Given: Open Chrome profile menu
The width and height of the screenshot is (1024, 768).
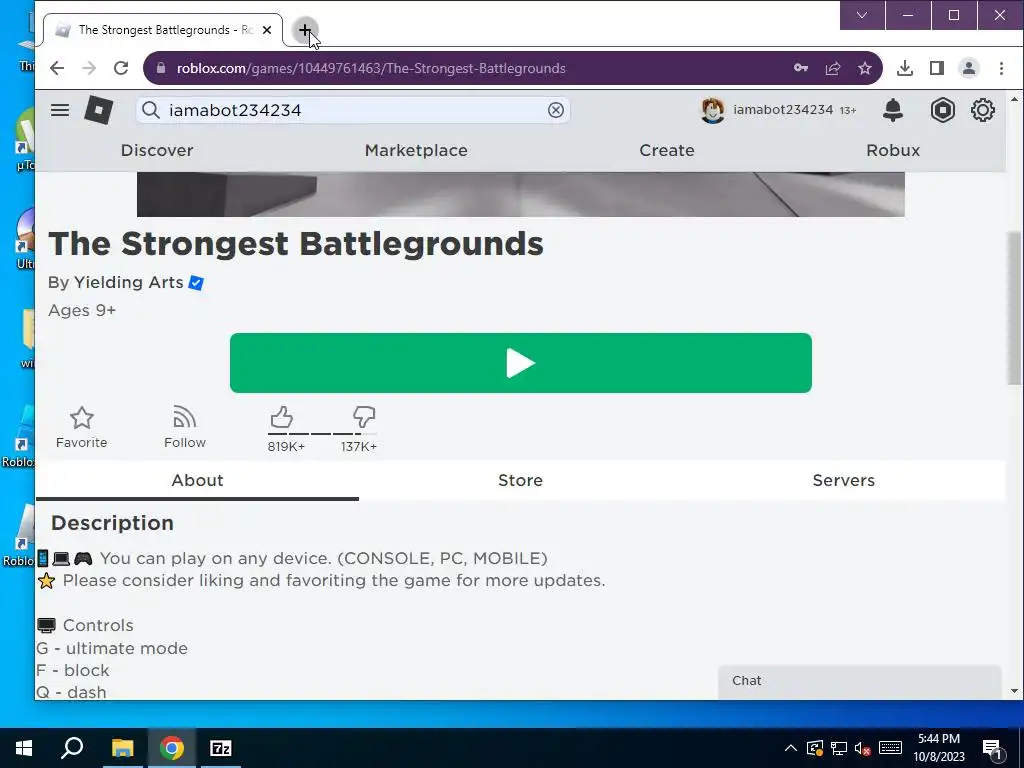Looking at the screenshot, I should click(x=968, y=68).
